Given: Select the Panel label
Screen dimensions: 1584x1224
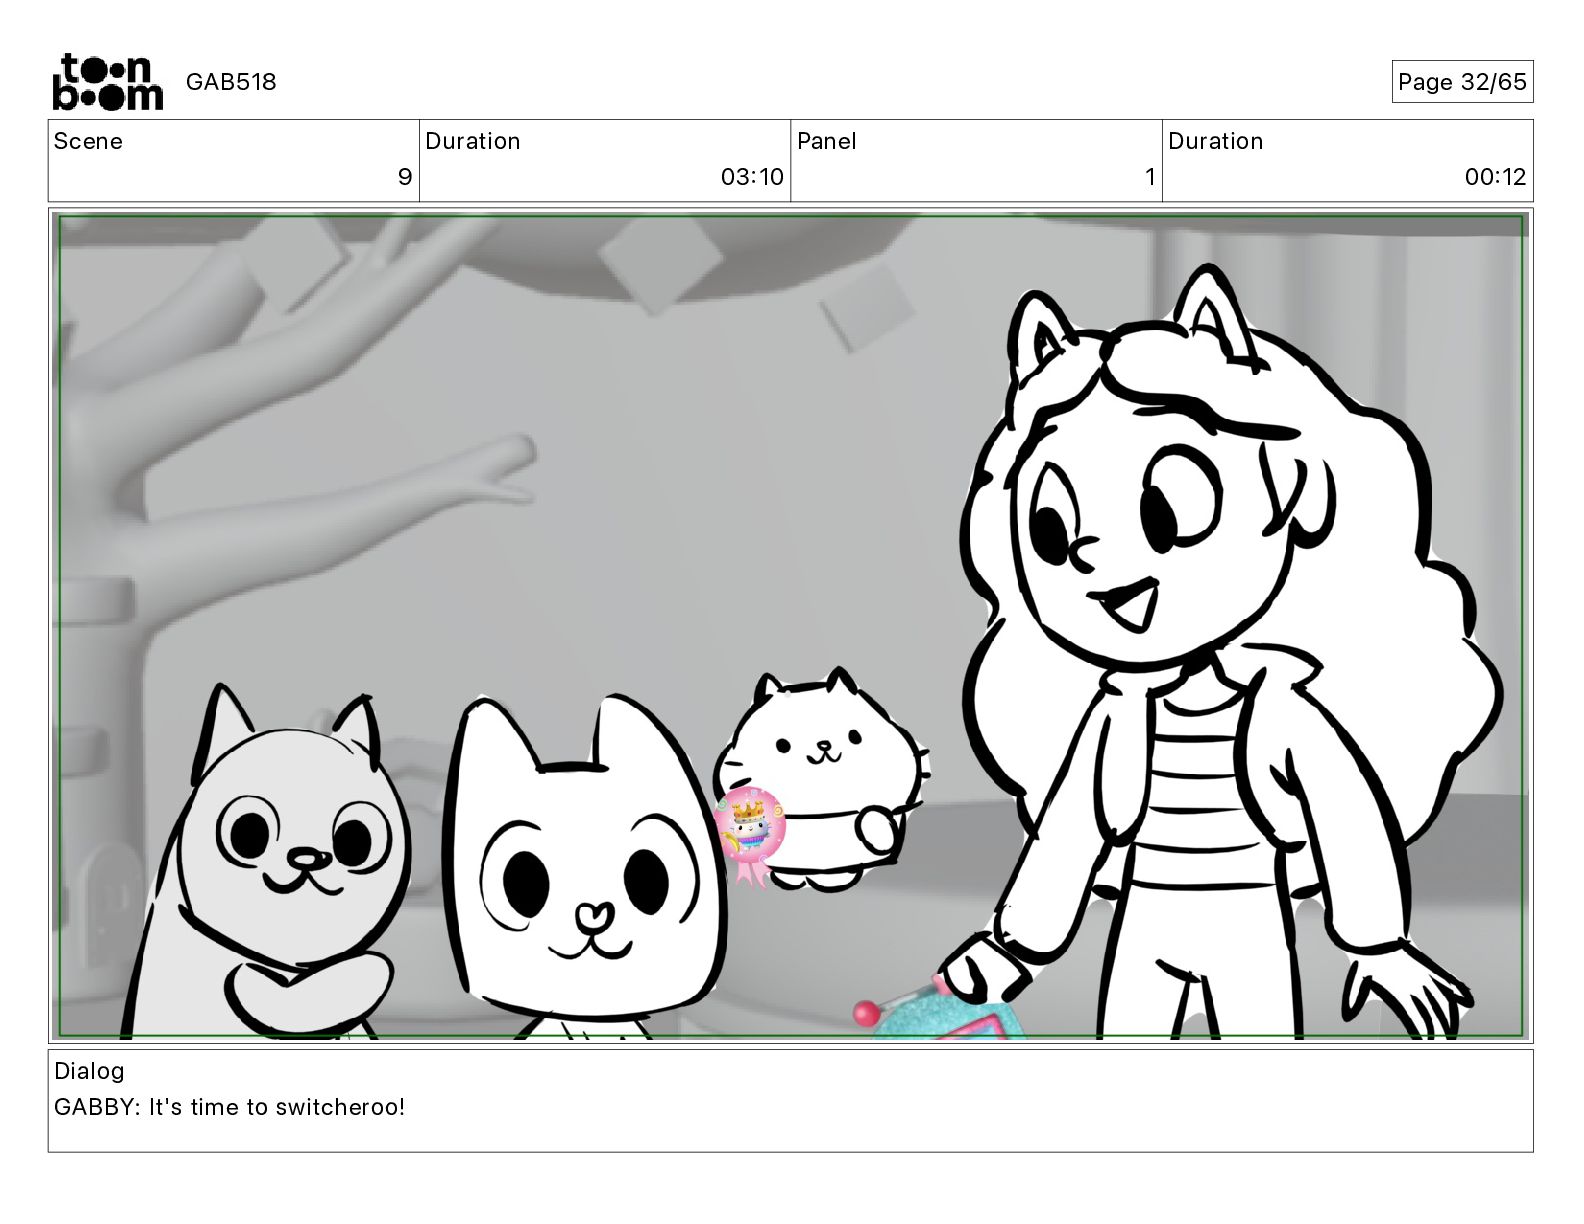Looking at the screenshot, I should click(827, 141).
